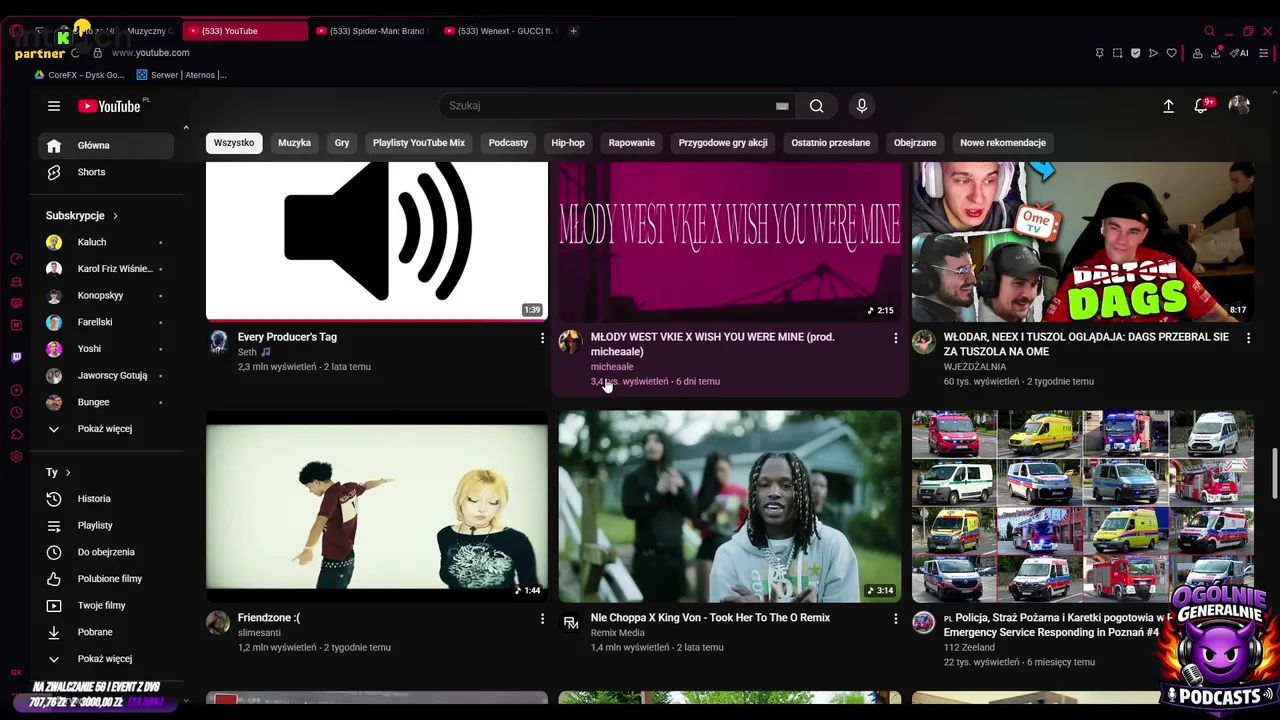1280x720 pixels.
Task: Expand the Subskrypcje header chevron
Action: click(x=115, y=216)
